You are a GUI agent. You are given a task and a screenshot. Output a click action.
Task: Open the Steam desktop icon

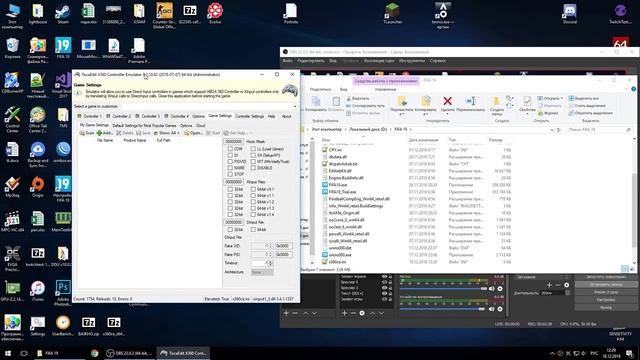pyautogui.click(x=63, y=13)
